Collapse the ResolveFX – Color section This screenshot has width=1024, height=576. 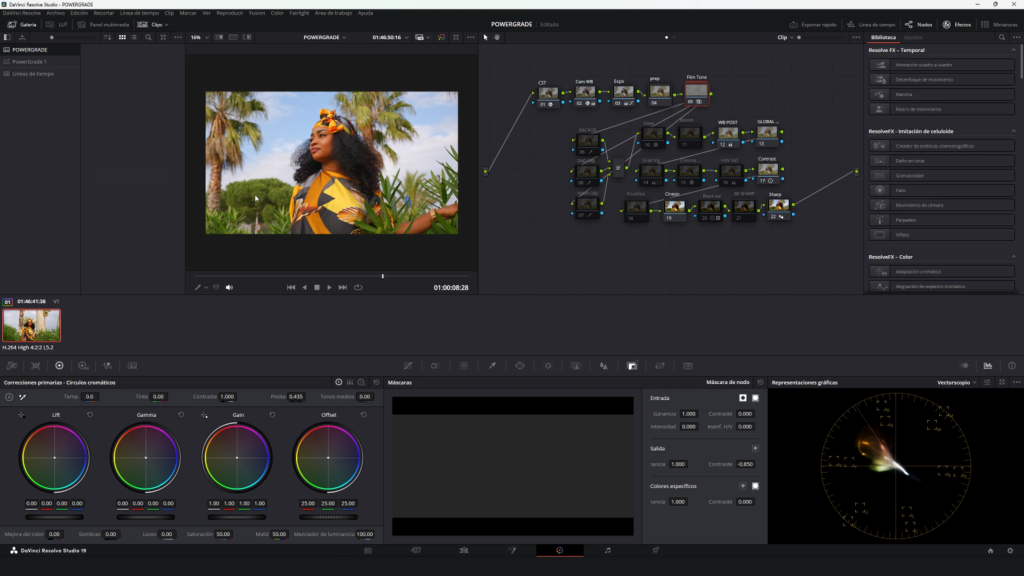click(1014, 257)
